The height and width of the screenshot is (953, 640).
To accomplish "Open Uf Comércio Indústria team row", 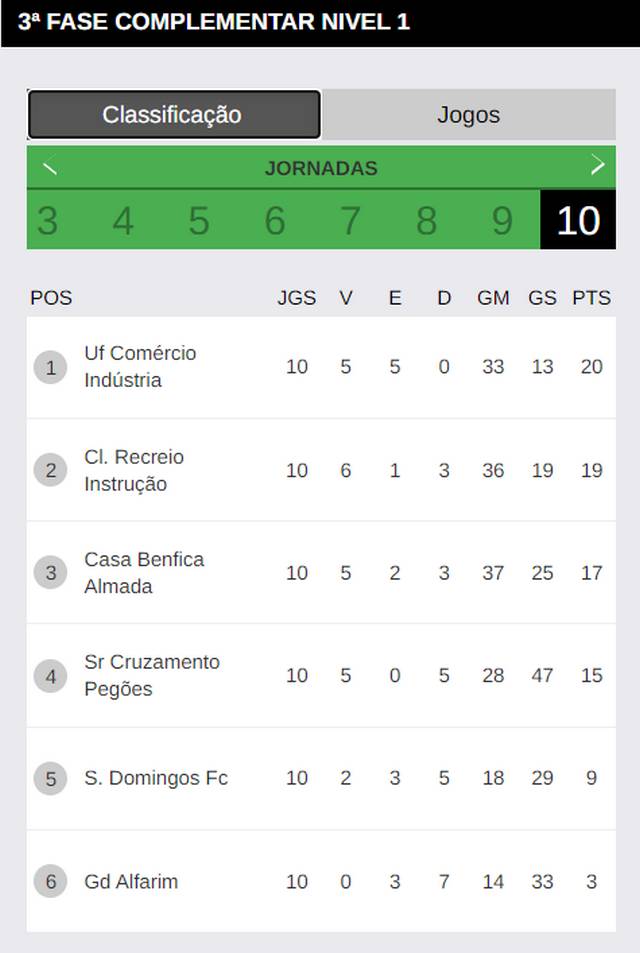I will click(x=321, y=367).
